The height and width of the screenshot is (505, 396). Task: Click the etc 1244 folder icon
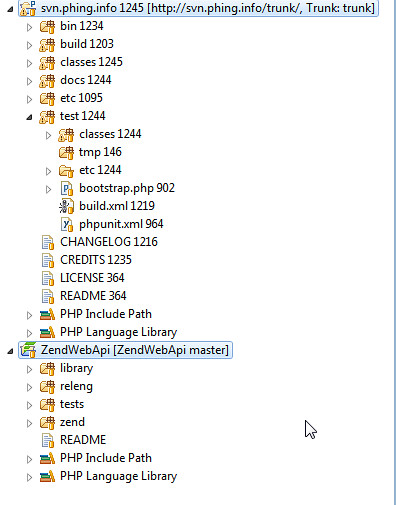click(x=66, y=171)
